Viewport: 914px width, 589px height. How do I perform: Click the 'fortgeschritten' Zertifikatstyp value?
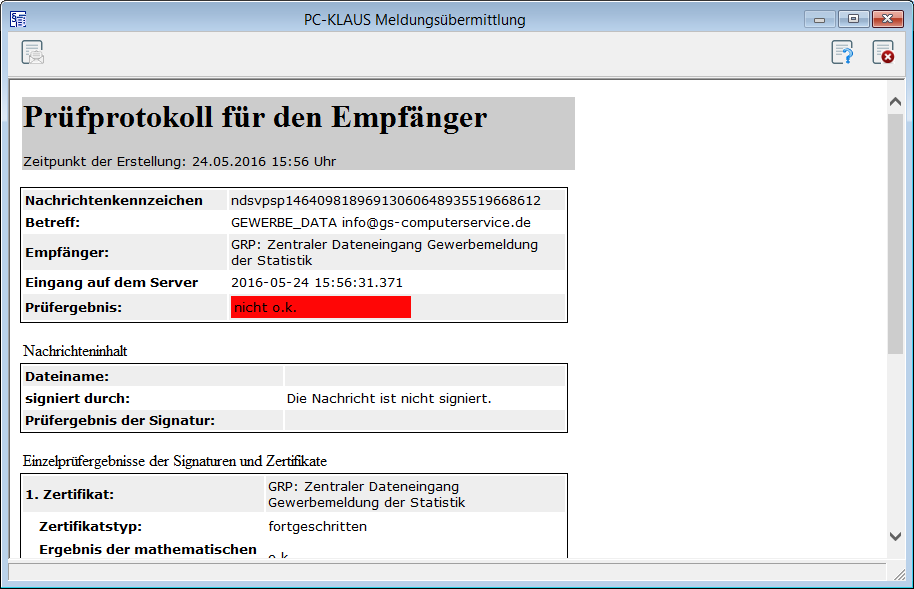[317, 526]
